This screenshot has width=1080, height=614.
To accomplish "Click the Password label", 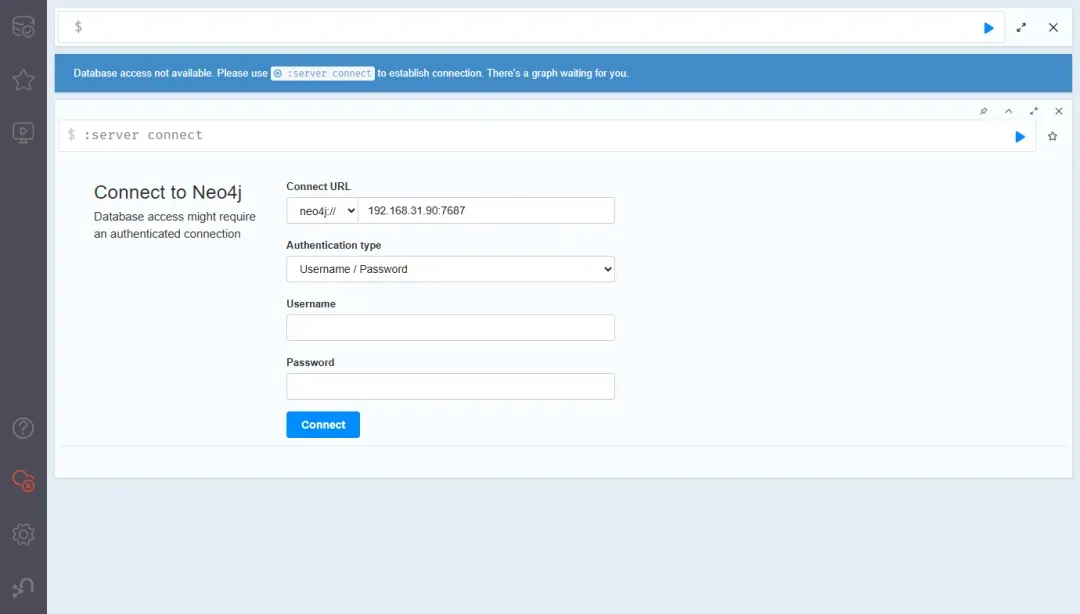I will point(310,362).
